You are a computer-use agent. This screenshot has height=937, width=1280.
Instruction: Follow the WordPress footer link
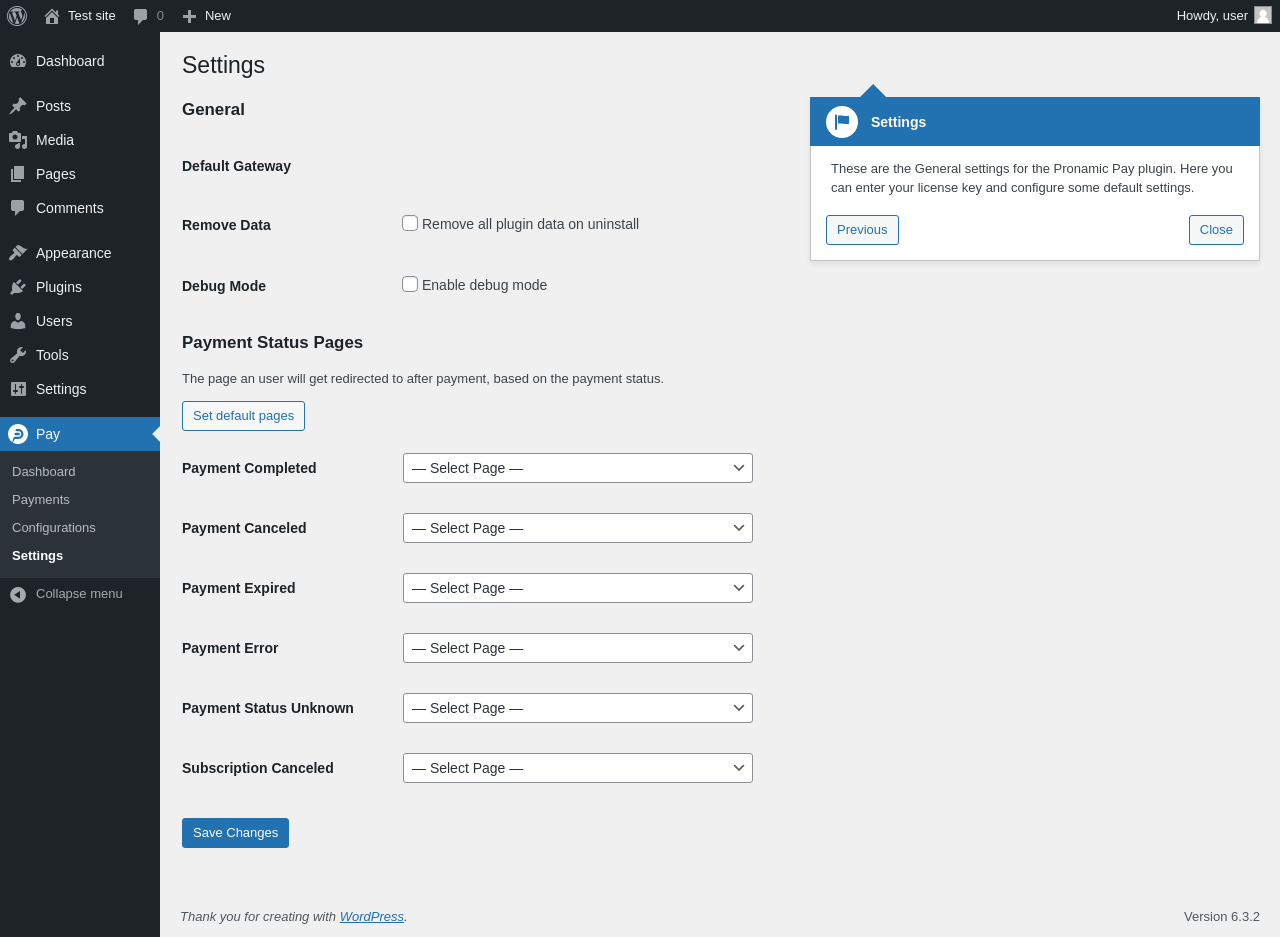pyautogui.click(x=371, y=917)
